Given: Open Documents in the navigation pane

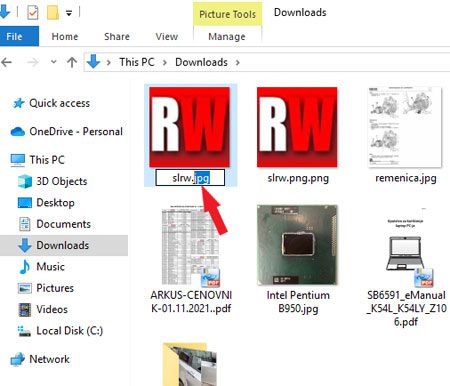Looking at the screenshot, I should pyautogui.click(x=63, y=224).
